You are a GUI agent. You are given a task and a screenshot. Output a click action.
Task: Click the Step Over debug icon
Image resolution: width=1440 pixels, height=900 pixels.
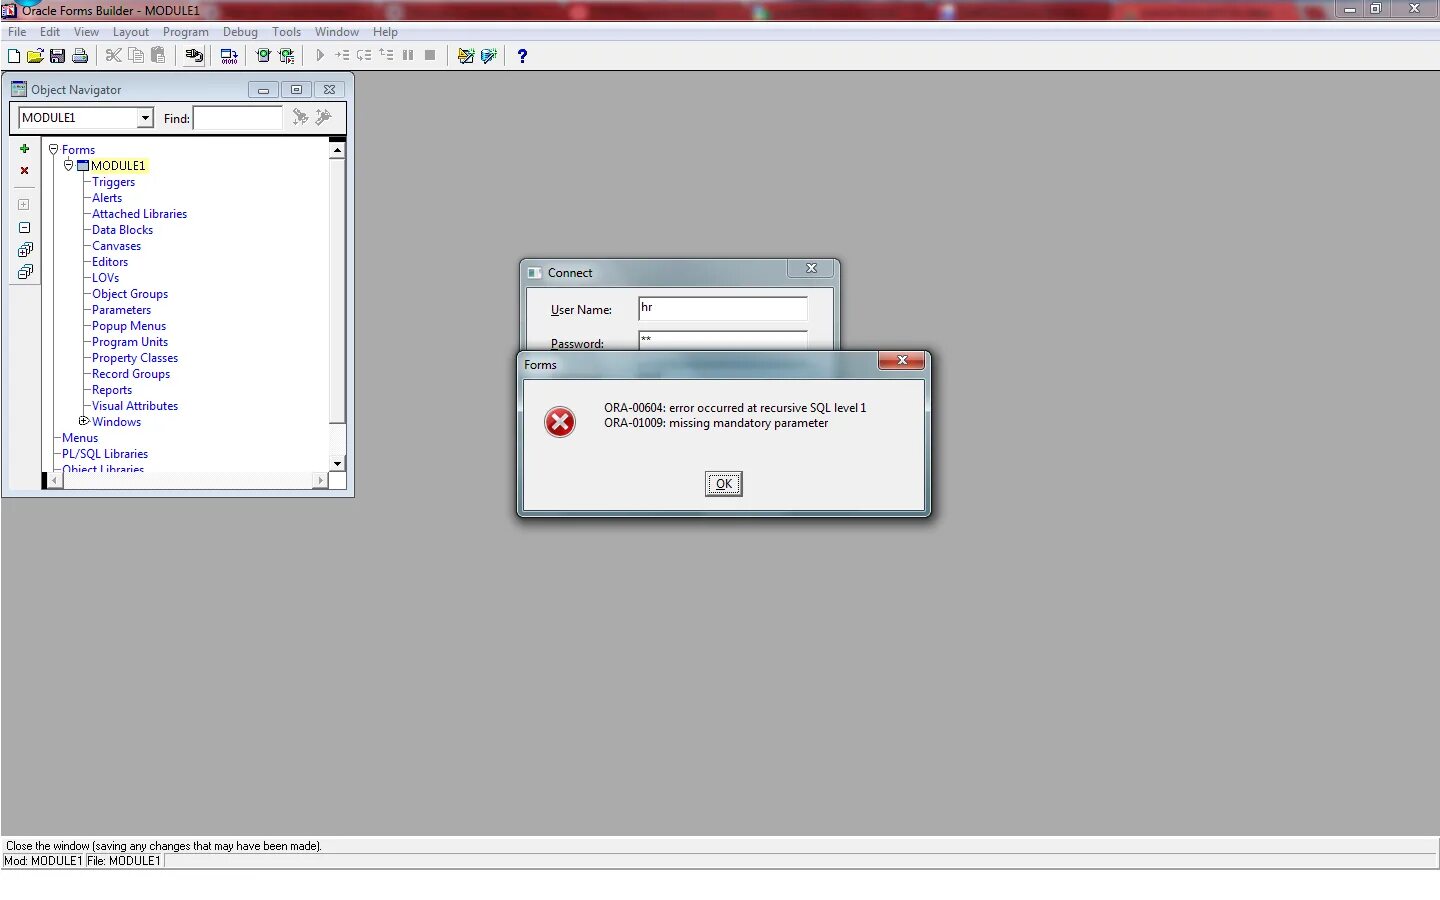coord(364,56)
